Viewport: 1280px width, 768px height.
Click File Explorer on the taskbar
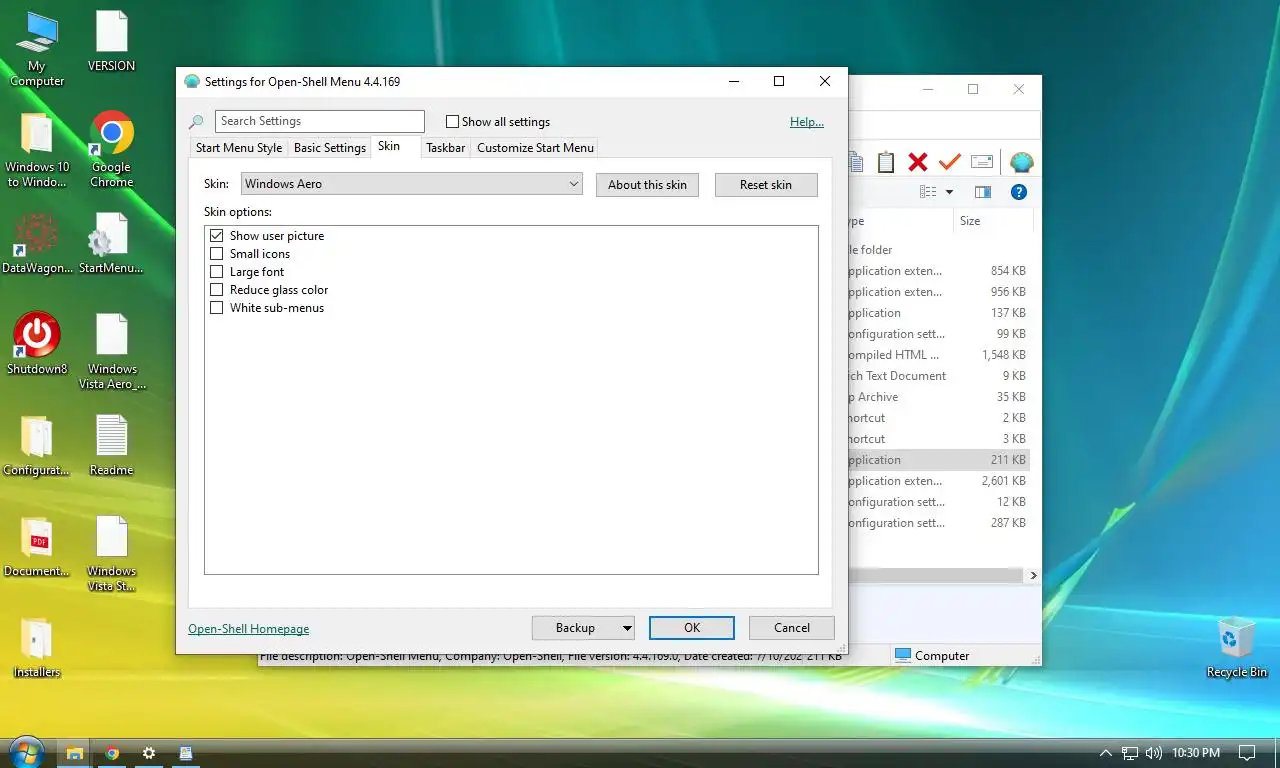tap(74, 753)
